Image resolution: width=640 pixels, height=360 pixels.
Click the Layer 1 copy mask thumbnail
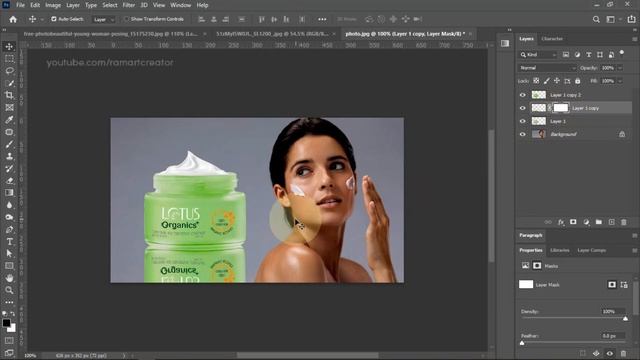click(x=560, y=108)
